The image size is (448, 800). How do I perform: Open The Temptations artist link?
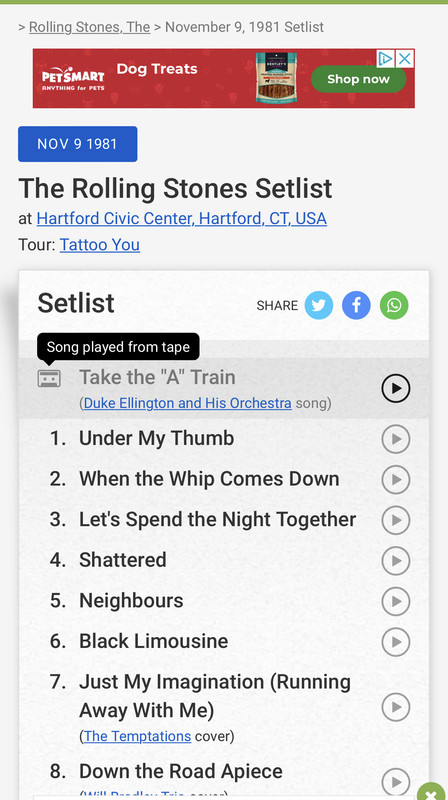(x=137, y=736)
